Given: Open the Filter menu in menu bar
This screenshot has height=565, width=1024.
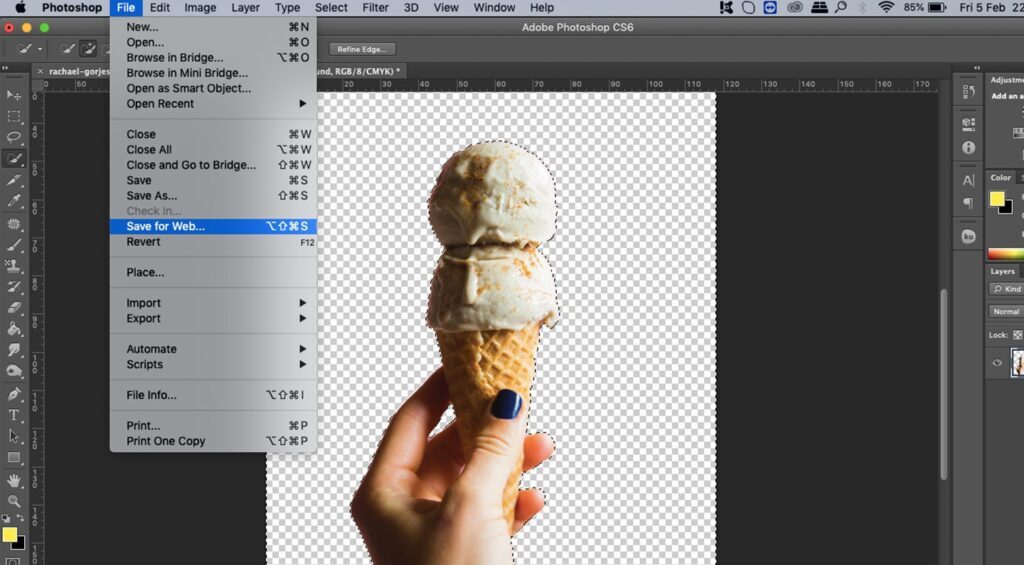Looking at the screenshot, I should (x=375, y=8).
